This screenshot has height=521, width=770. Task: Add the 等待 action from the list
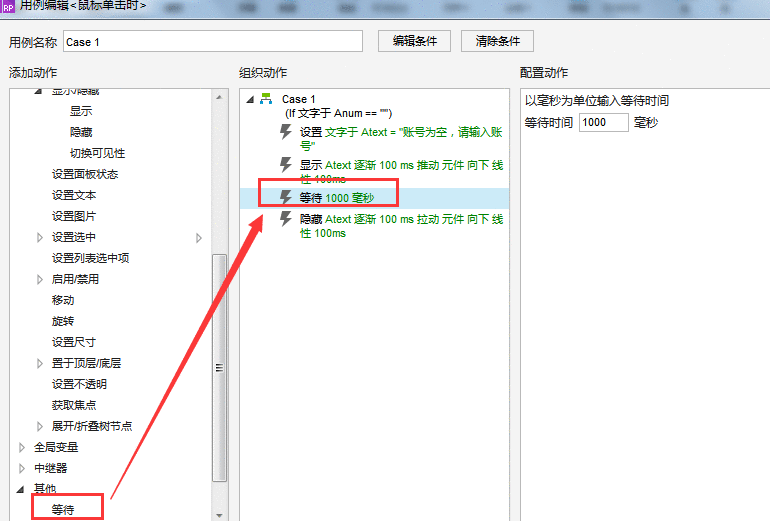coord(63,510)
